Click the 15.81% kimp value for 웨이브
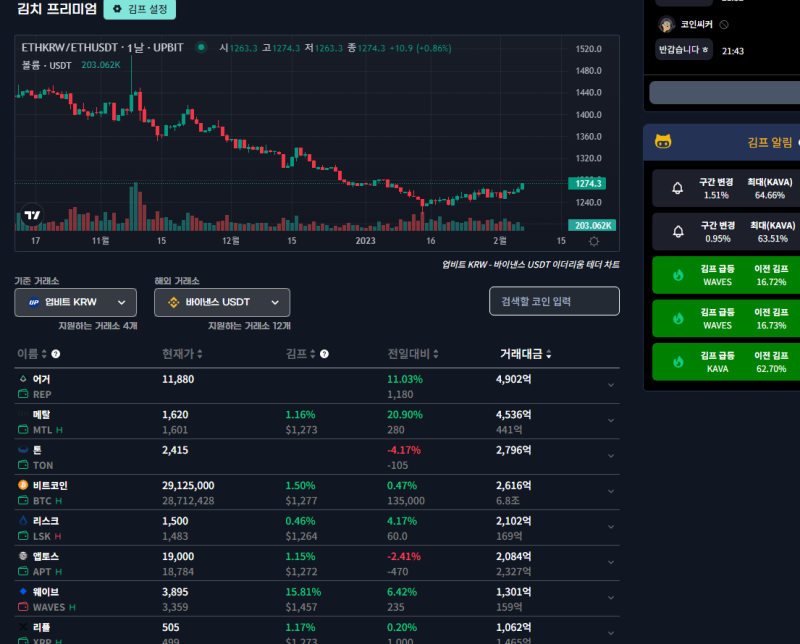The image size is (800, 644). tap(303, 592)
